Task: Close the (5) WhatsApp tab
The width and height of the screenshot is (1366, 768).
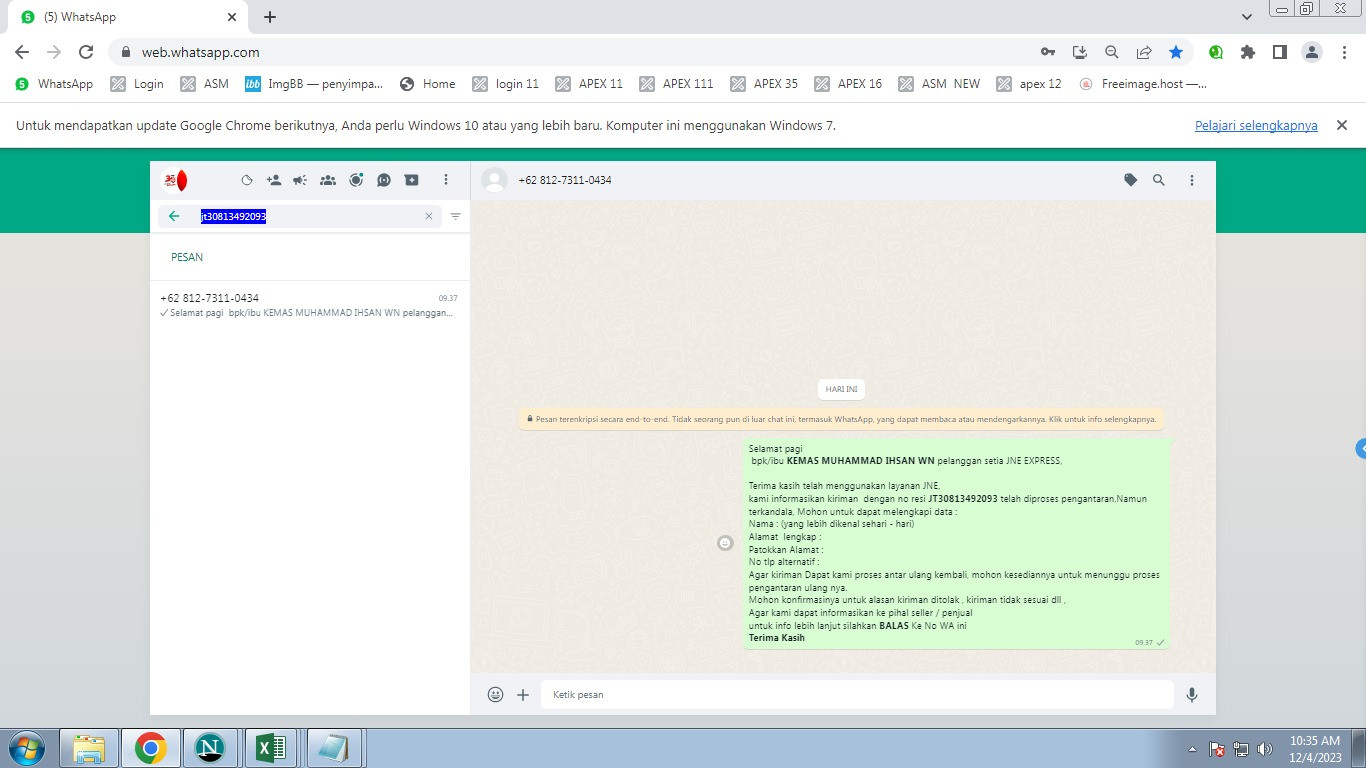Action: [x=232, y=17]
